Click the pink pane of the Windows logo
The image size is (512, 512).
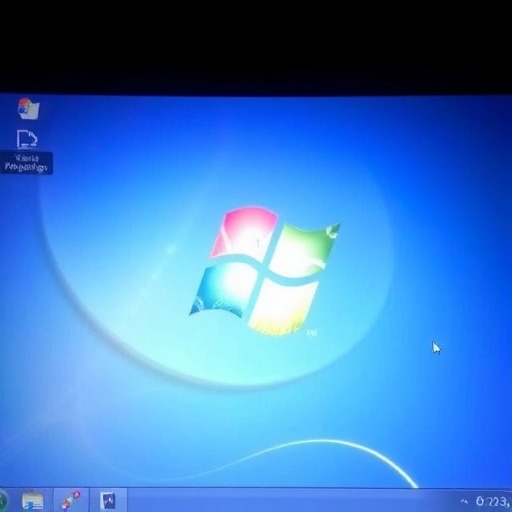[x=243, y=232]
